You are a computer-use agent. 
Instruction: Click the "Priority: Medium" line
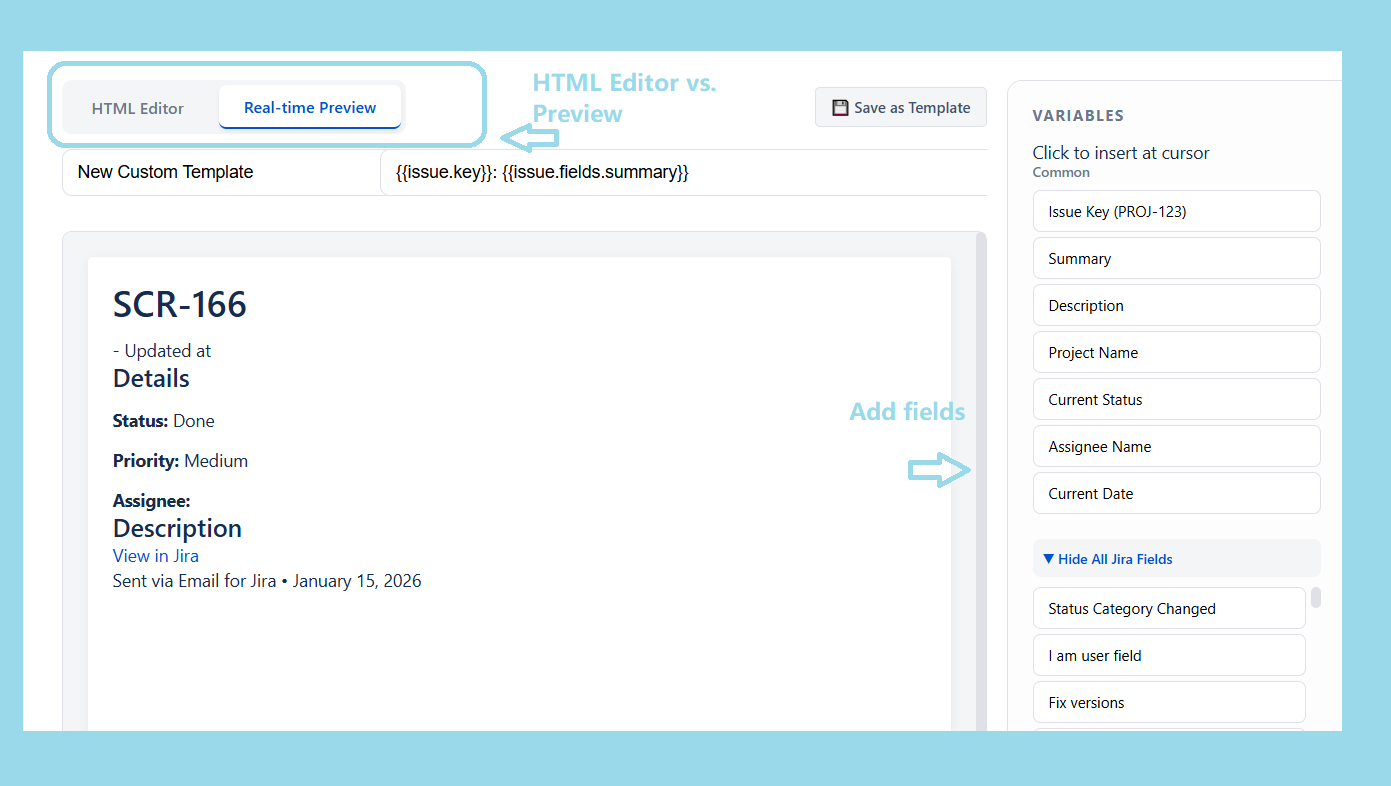click(x=180, y=461)
